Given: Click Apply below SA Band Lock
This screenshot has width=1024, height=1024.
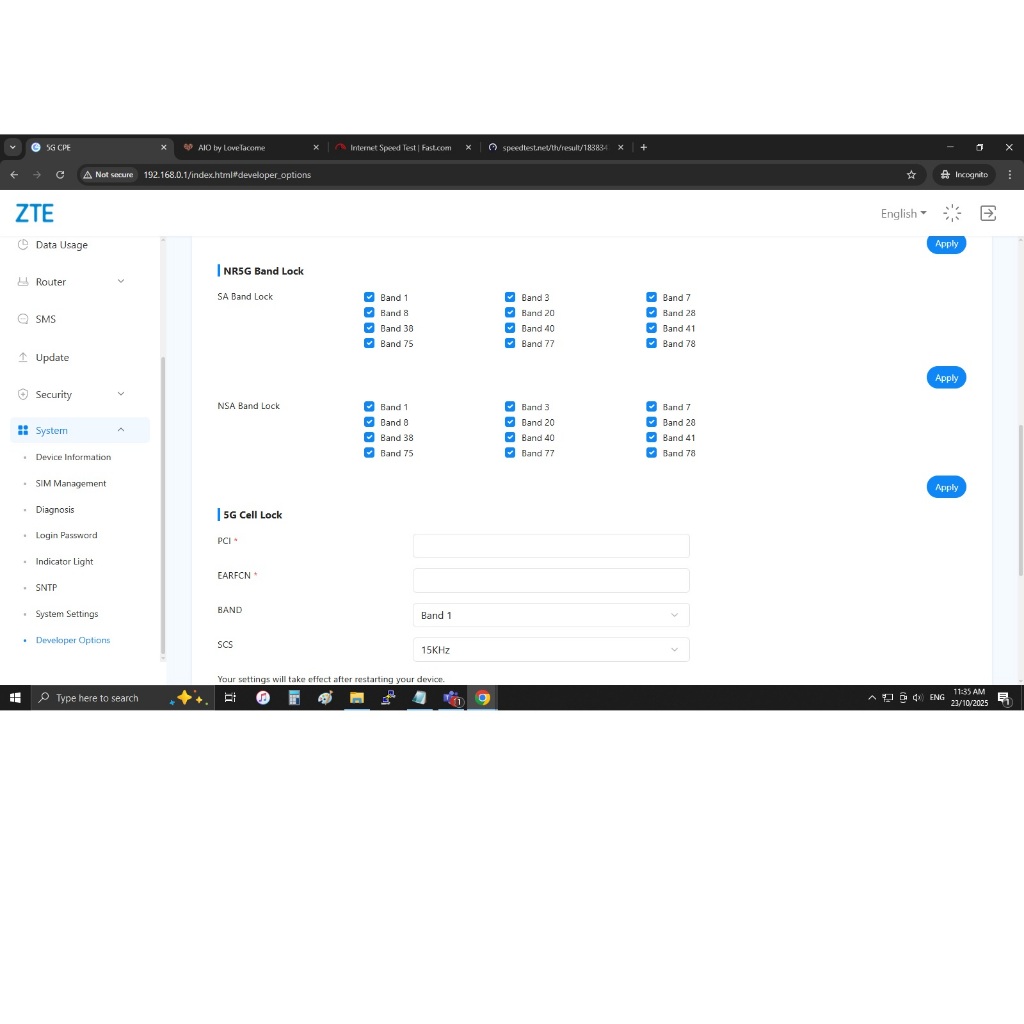Looking at the screenshot, I should 946,378.
